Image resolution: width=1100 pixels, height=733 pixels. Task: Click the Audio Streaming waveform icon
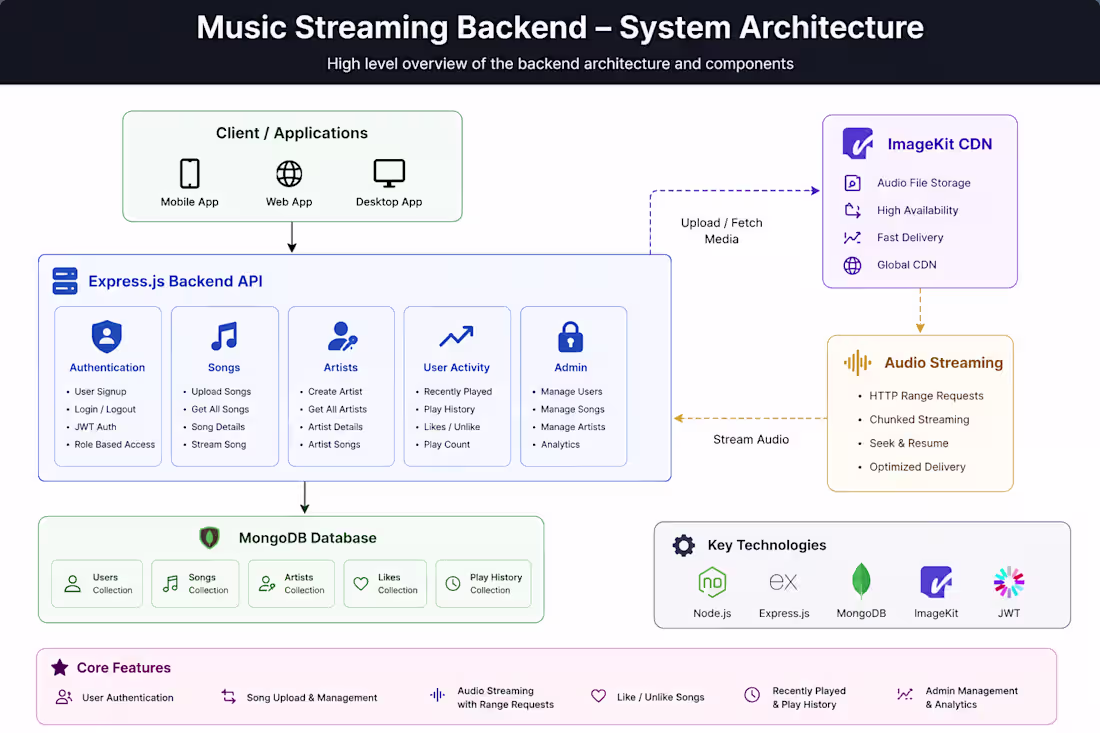pos(857,363)
